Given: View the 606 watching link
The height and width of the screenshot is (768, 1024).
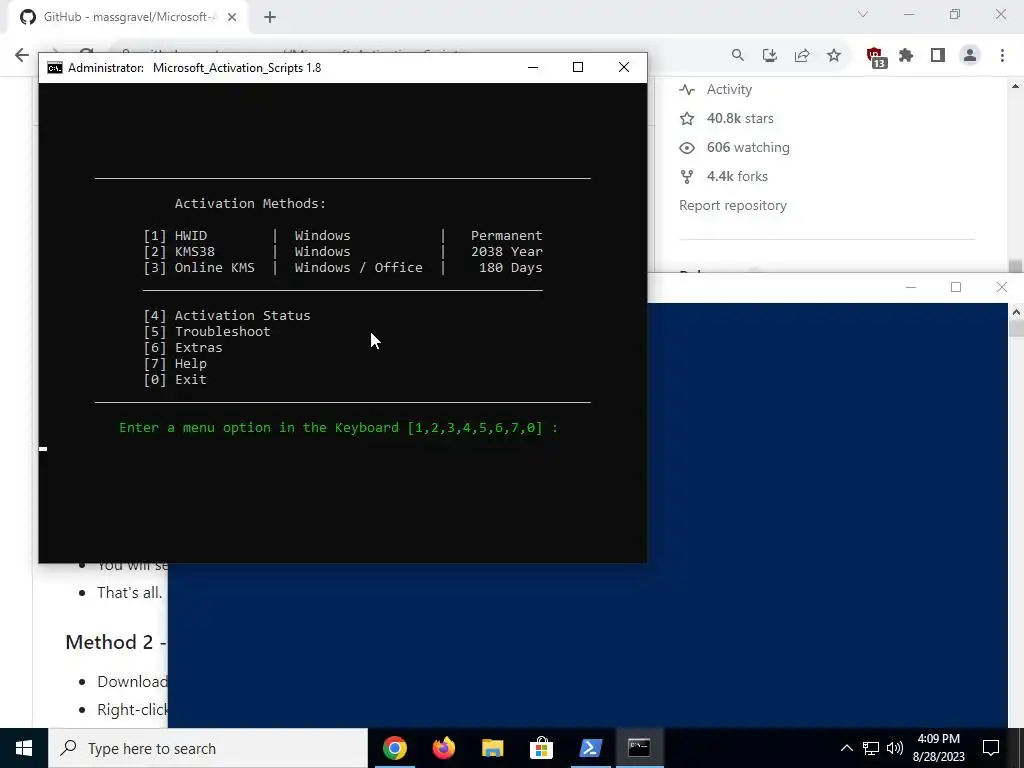Looking at the screenshot, I should [x=748, y=148].
